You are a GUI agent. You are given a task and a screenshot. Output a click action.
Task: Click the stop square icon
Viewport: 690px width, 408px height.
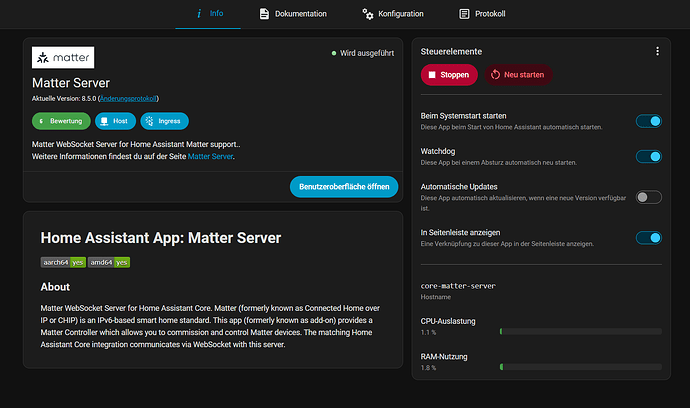(x=432, y=75)
